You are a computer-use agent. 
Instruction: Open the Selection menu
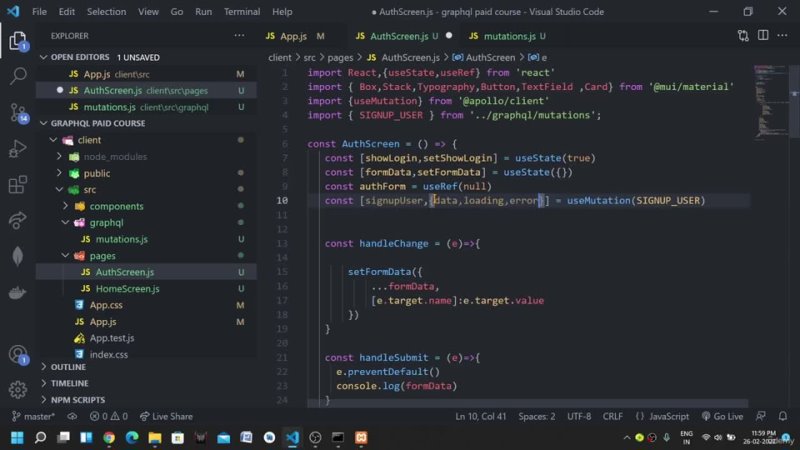point(106,11)
